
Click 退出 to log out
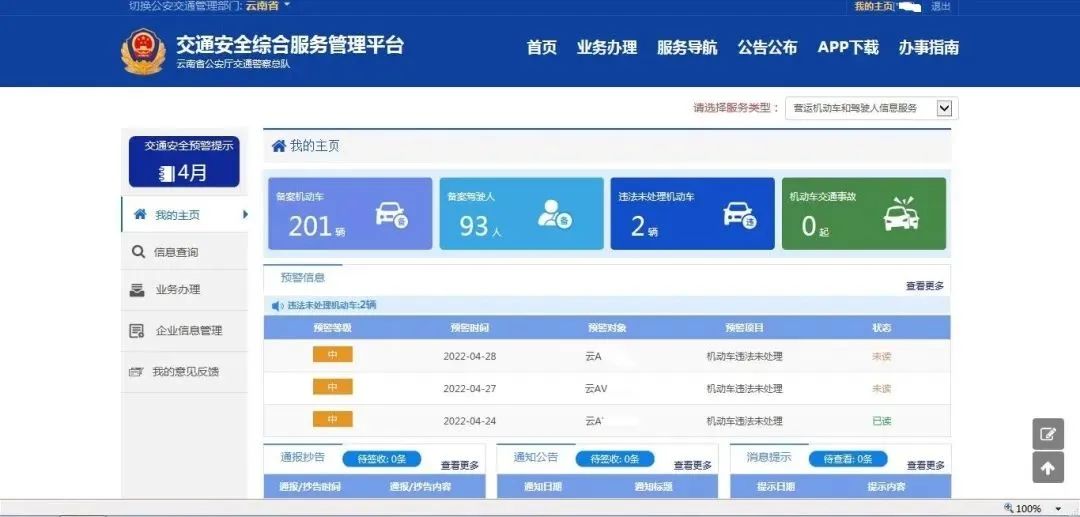pos(941,6)
